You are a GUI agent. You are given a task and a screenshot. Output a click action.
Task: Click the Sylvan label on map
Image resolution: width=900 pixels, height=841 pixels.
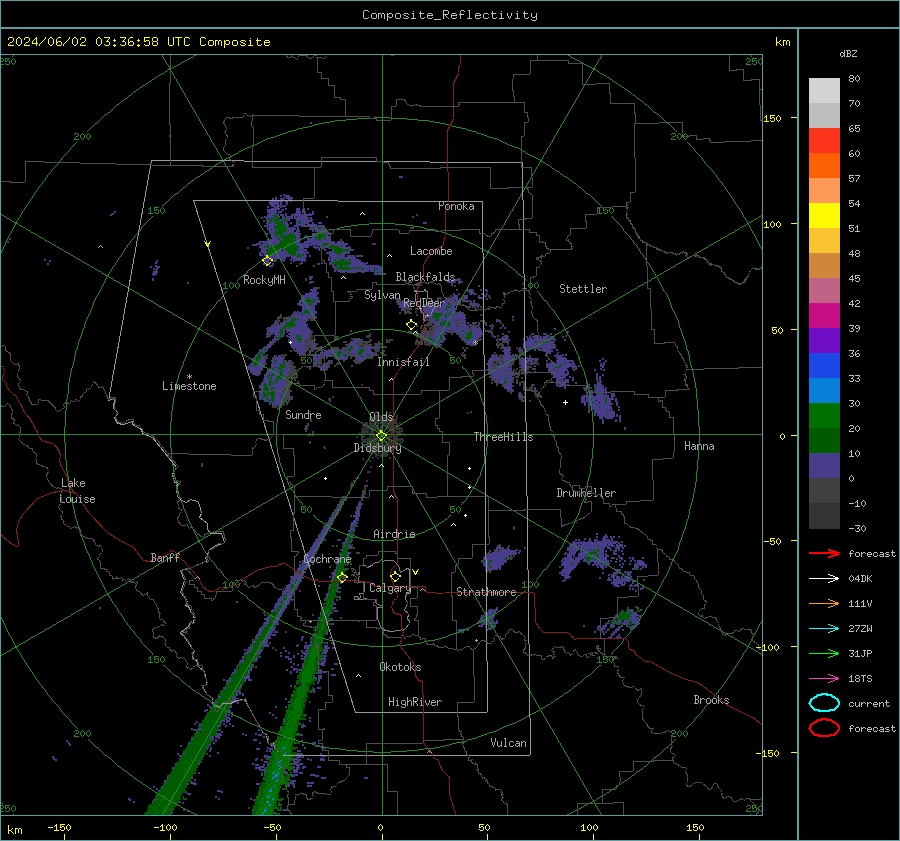[x=382, y=295]
